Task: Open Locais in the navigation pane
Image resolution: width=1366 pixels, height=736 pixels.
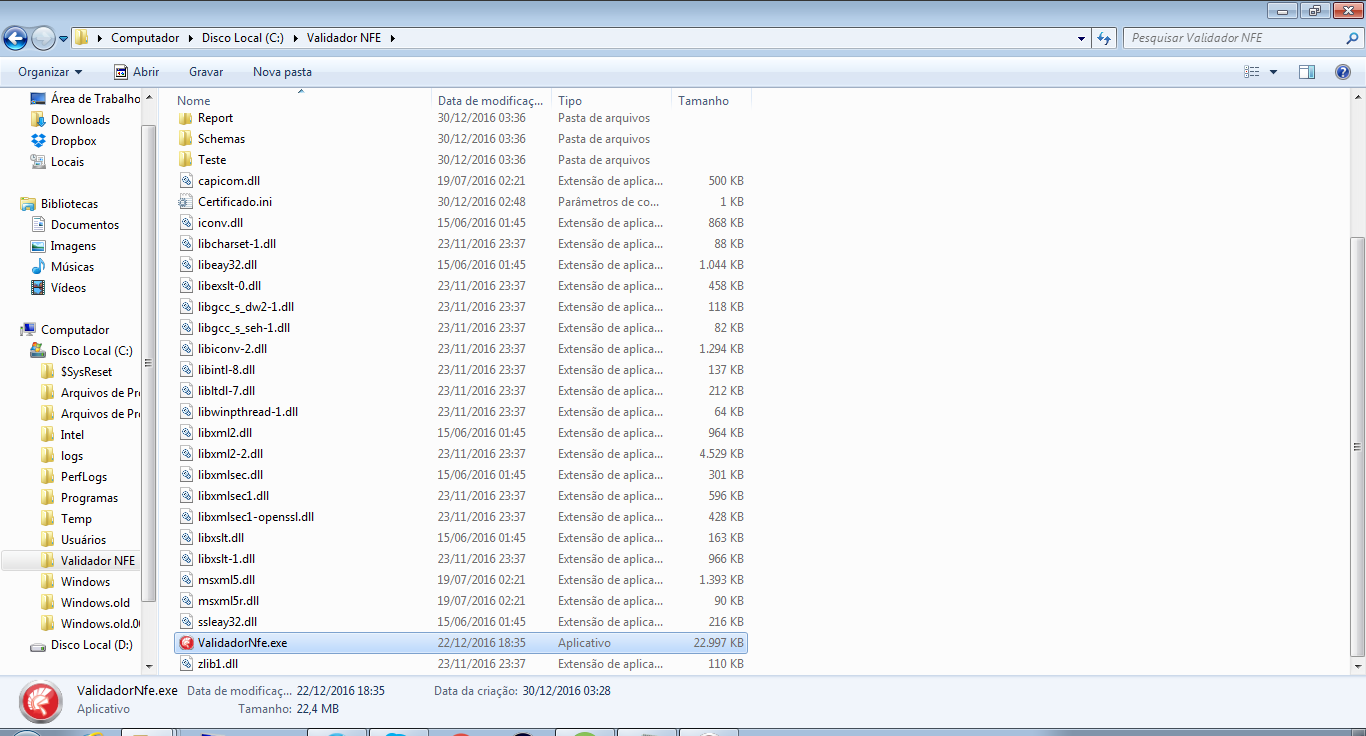Action: 67,162
